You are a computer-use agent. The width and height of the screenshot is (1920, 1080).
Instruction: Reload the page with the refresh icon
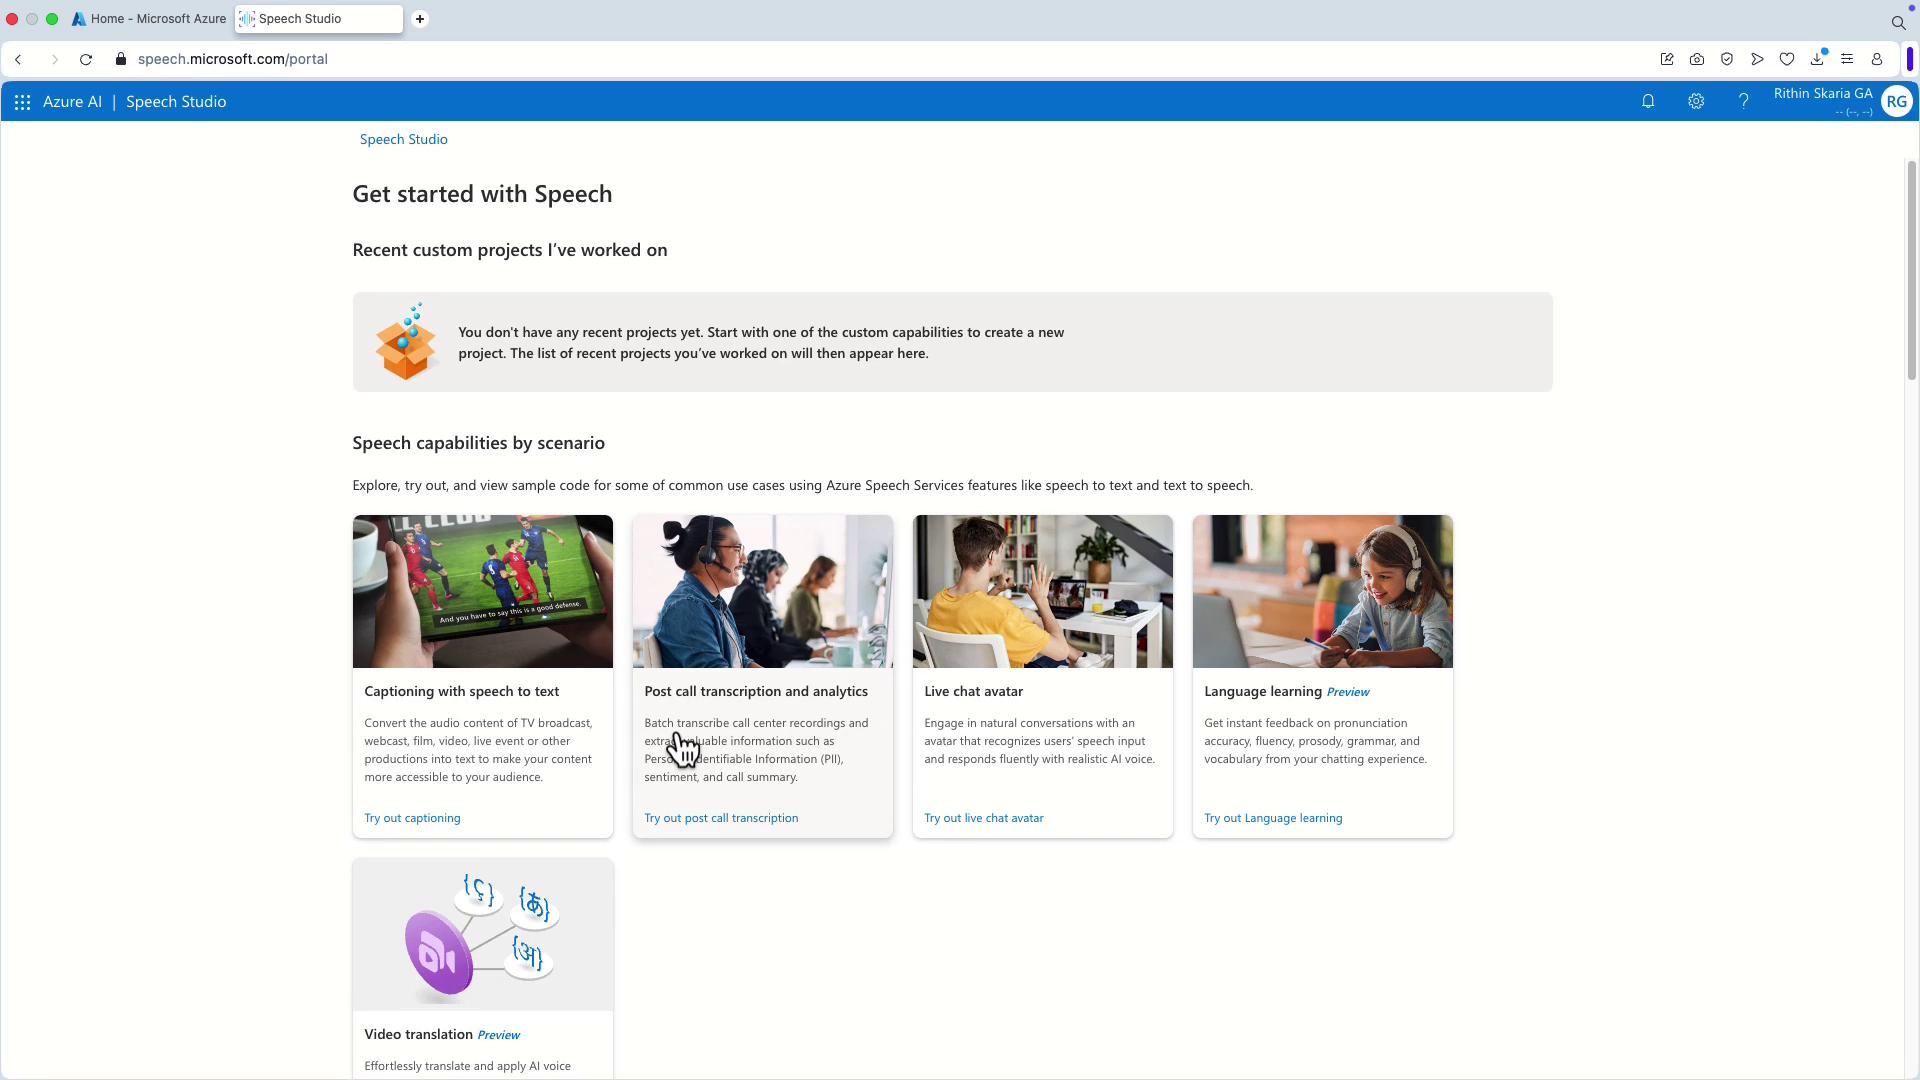pos(86,59)
